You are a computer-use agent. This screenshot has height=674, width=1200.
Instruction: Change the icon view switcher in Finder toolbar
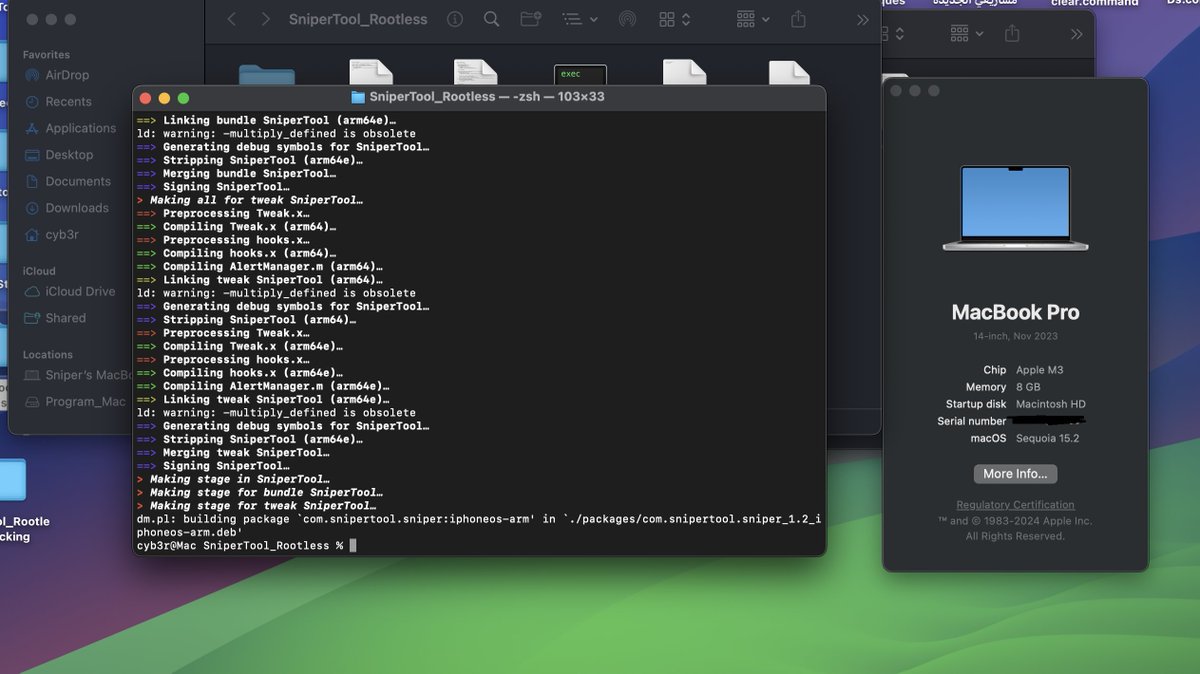click(676, 19)
